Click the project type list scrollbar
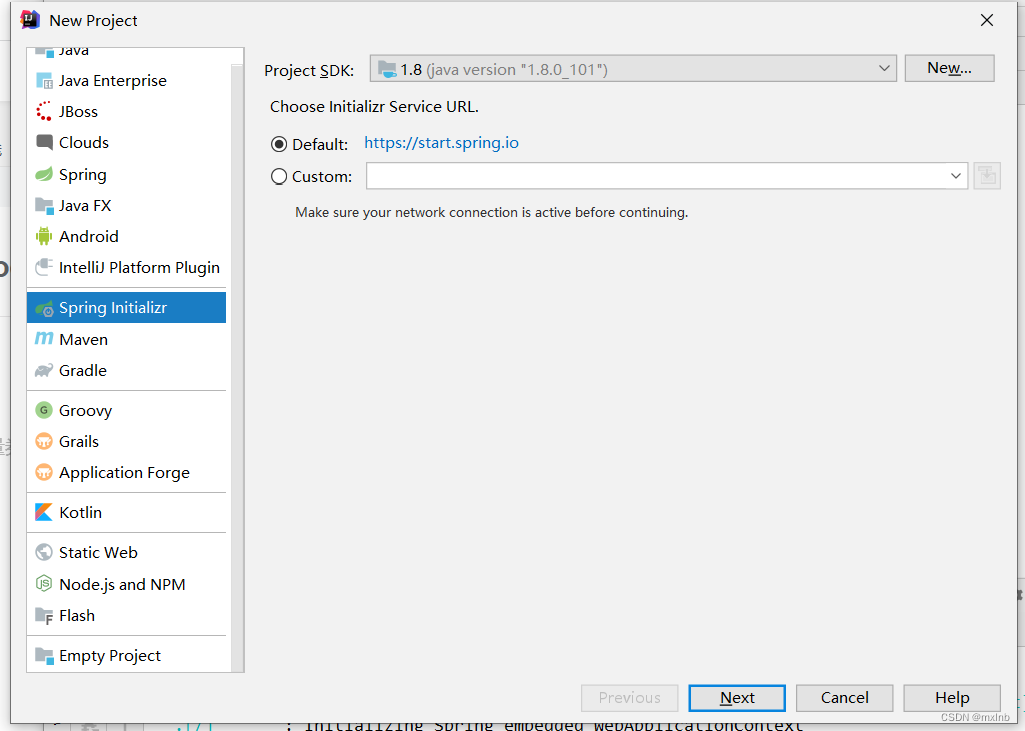The width and height of the screenshot is (1025, 731). 237,366
